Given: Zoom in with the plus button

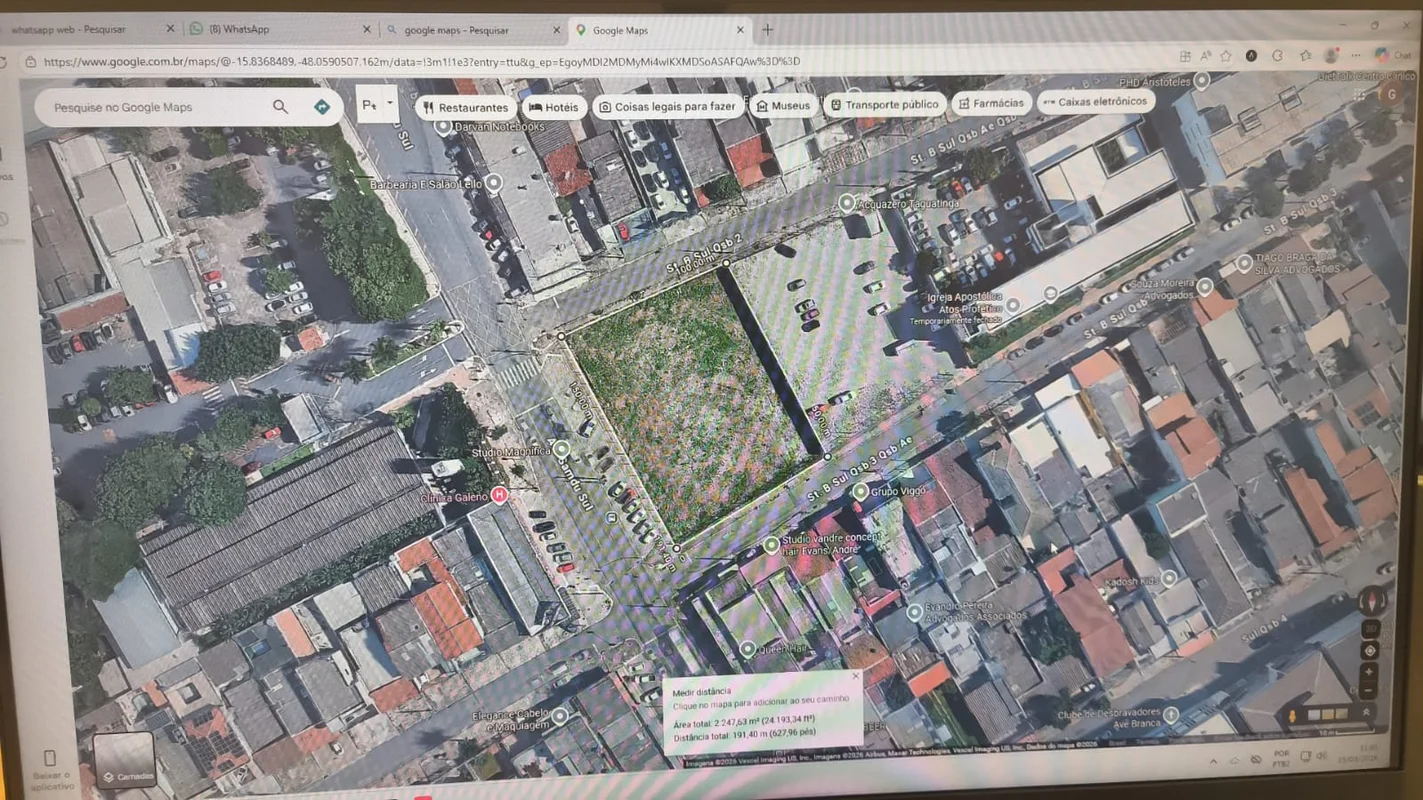Looking at the screenshot, I should pos(1369,672).
